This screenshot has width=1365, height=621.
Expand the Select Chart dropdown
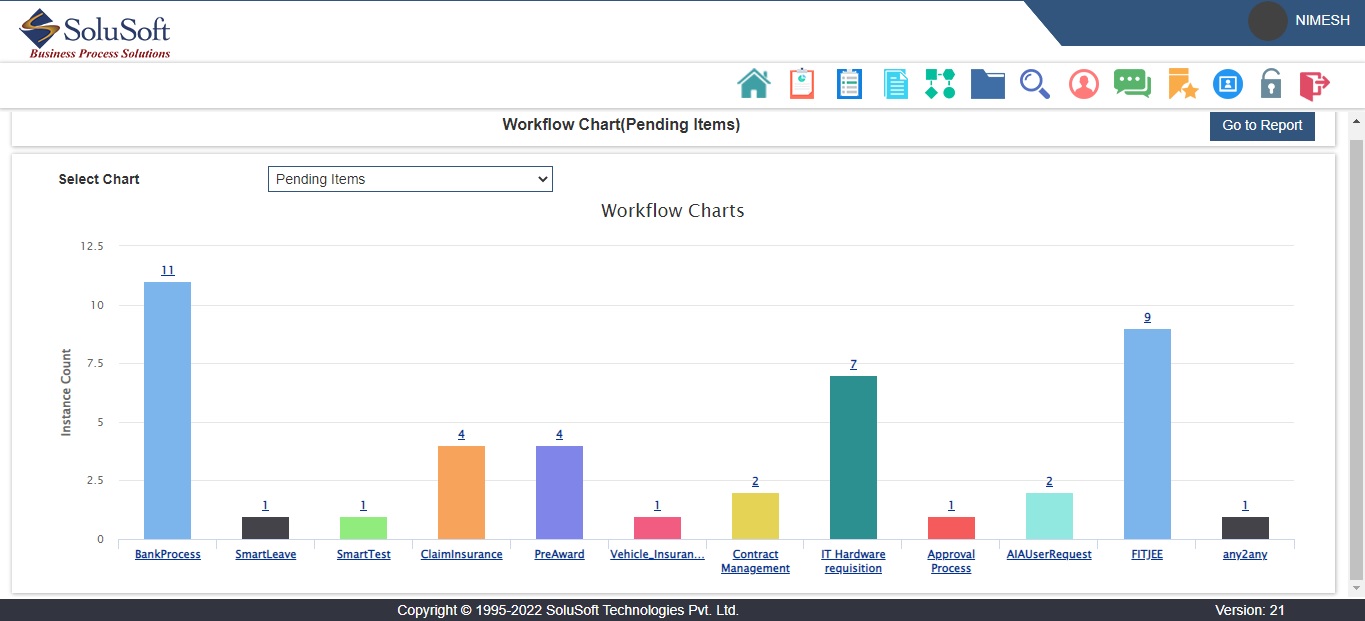click(x=410, y=179)
